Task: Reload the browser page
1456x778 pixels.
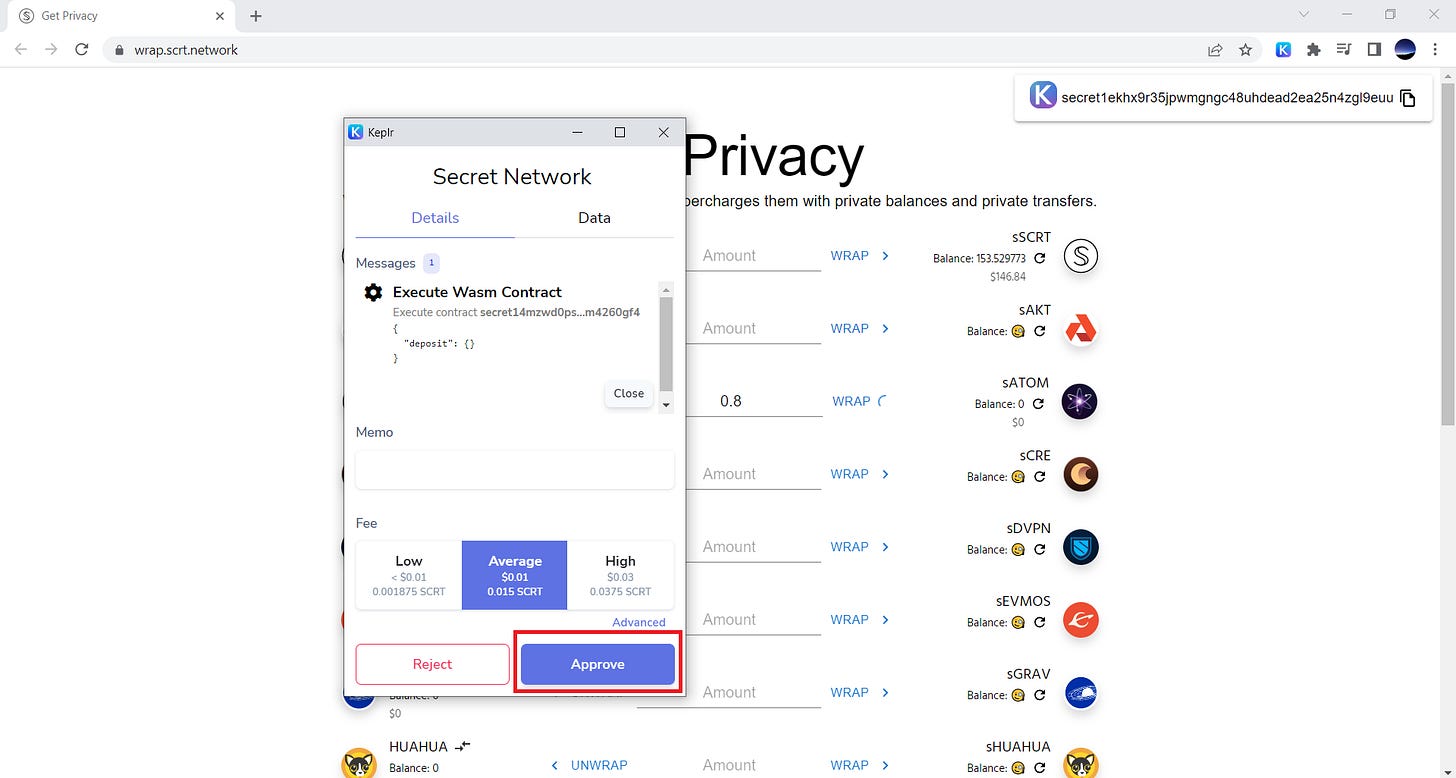Action: pyautogui.click(x=82, y=49)
